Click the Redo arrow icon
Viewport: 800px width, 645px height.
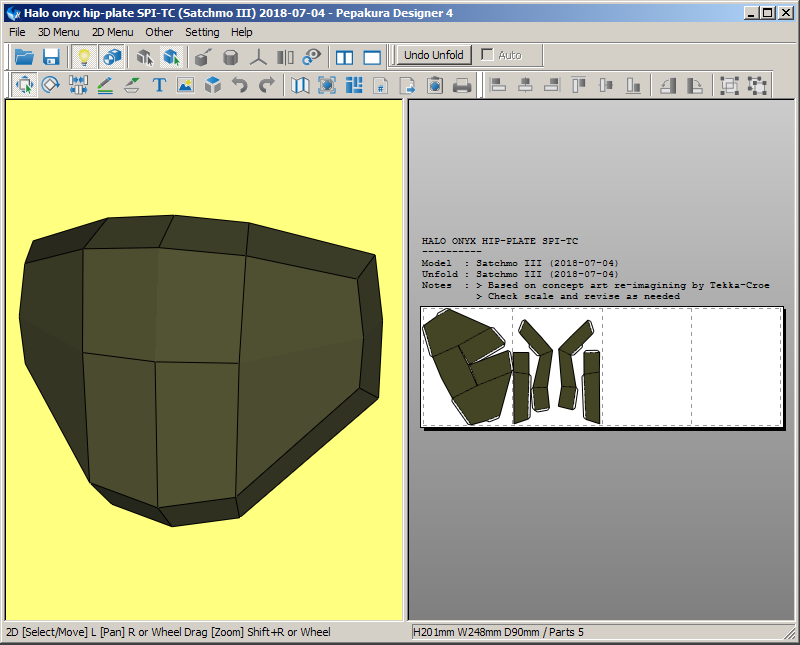[x=266, y=86]
